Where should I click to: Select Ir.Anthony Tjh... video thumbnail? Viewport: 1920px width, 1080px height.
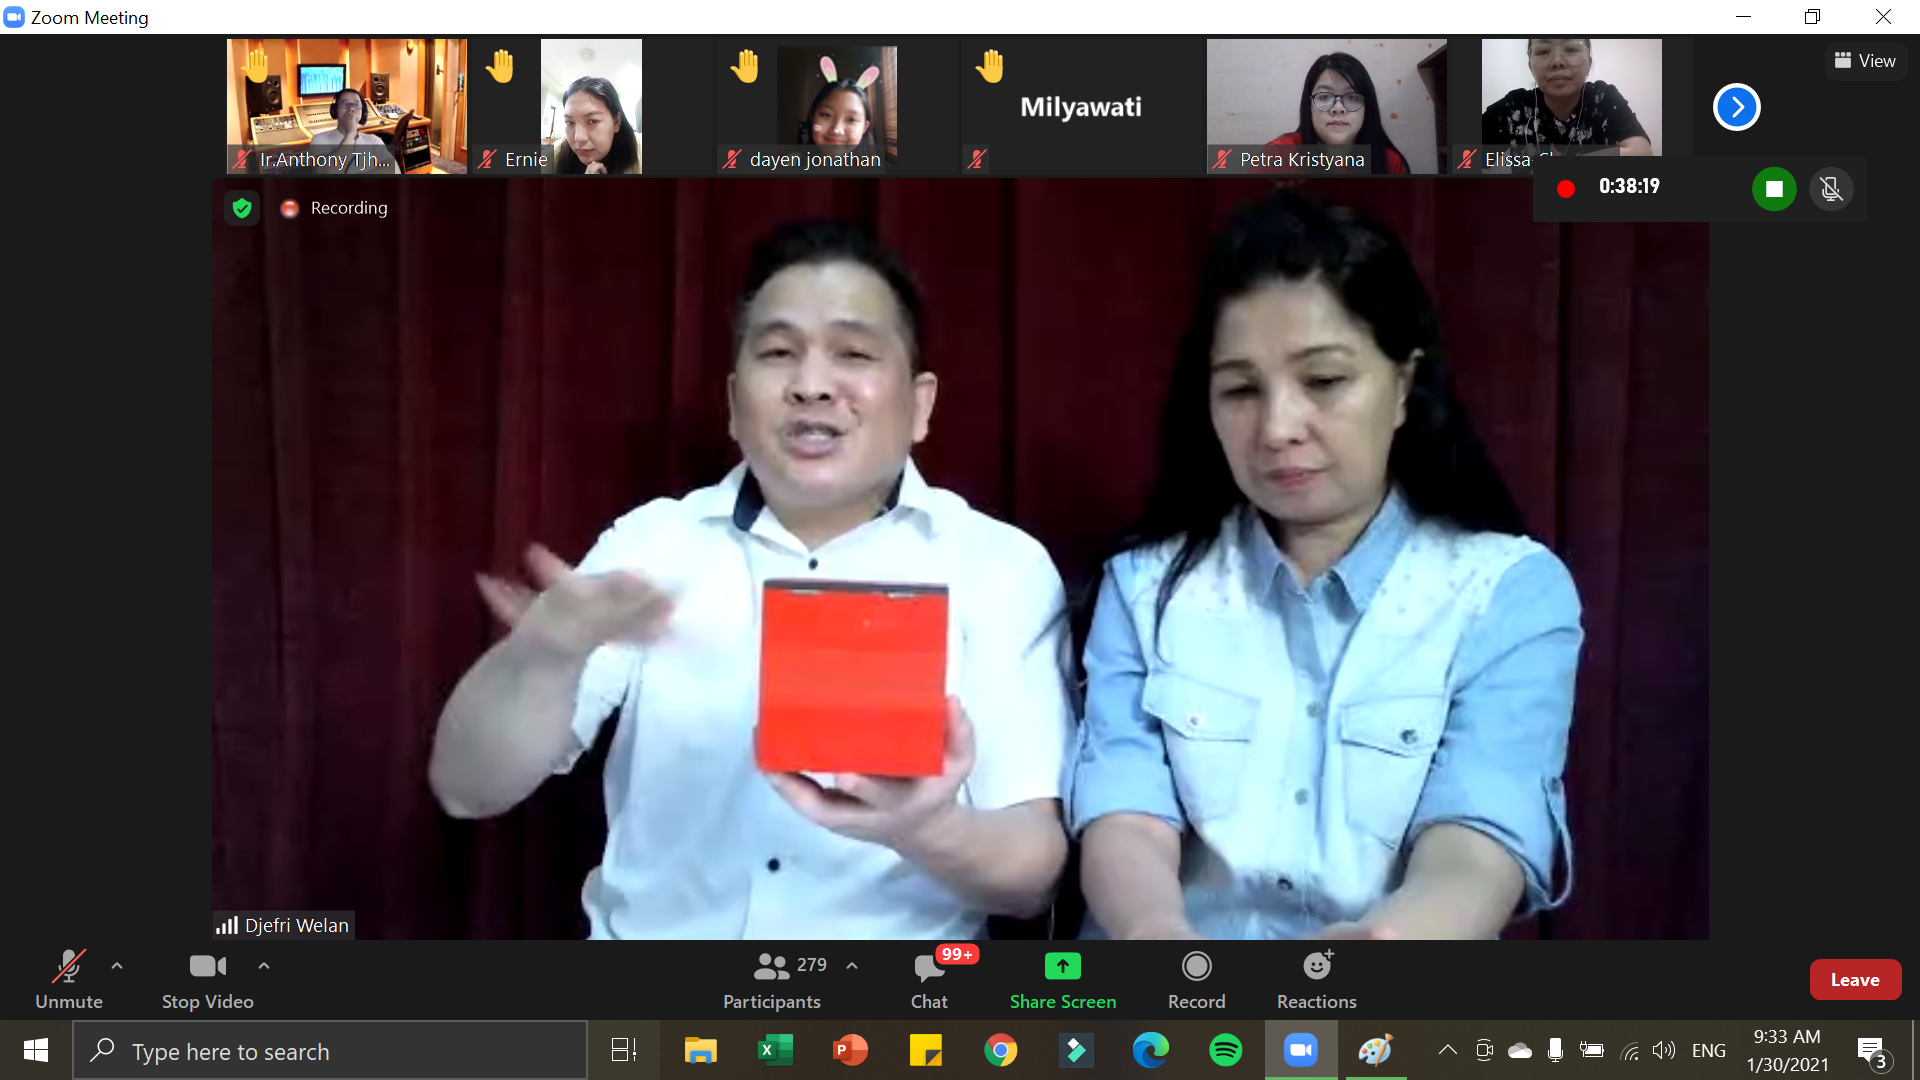point(347,106)
